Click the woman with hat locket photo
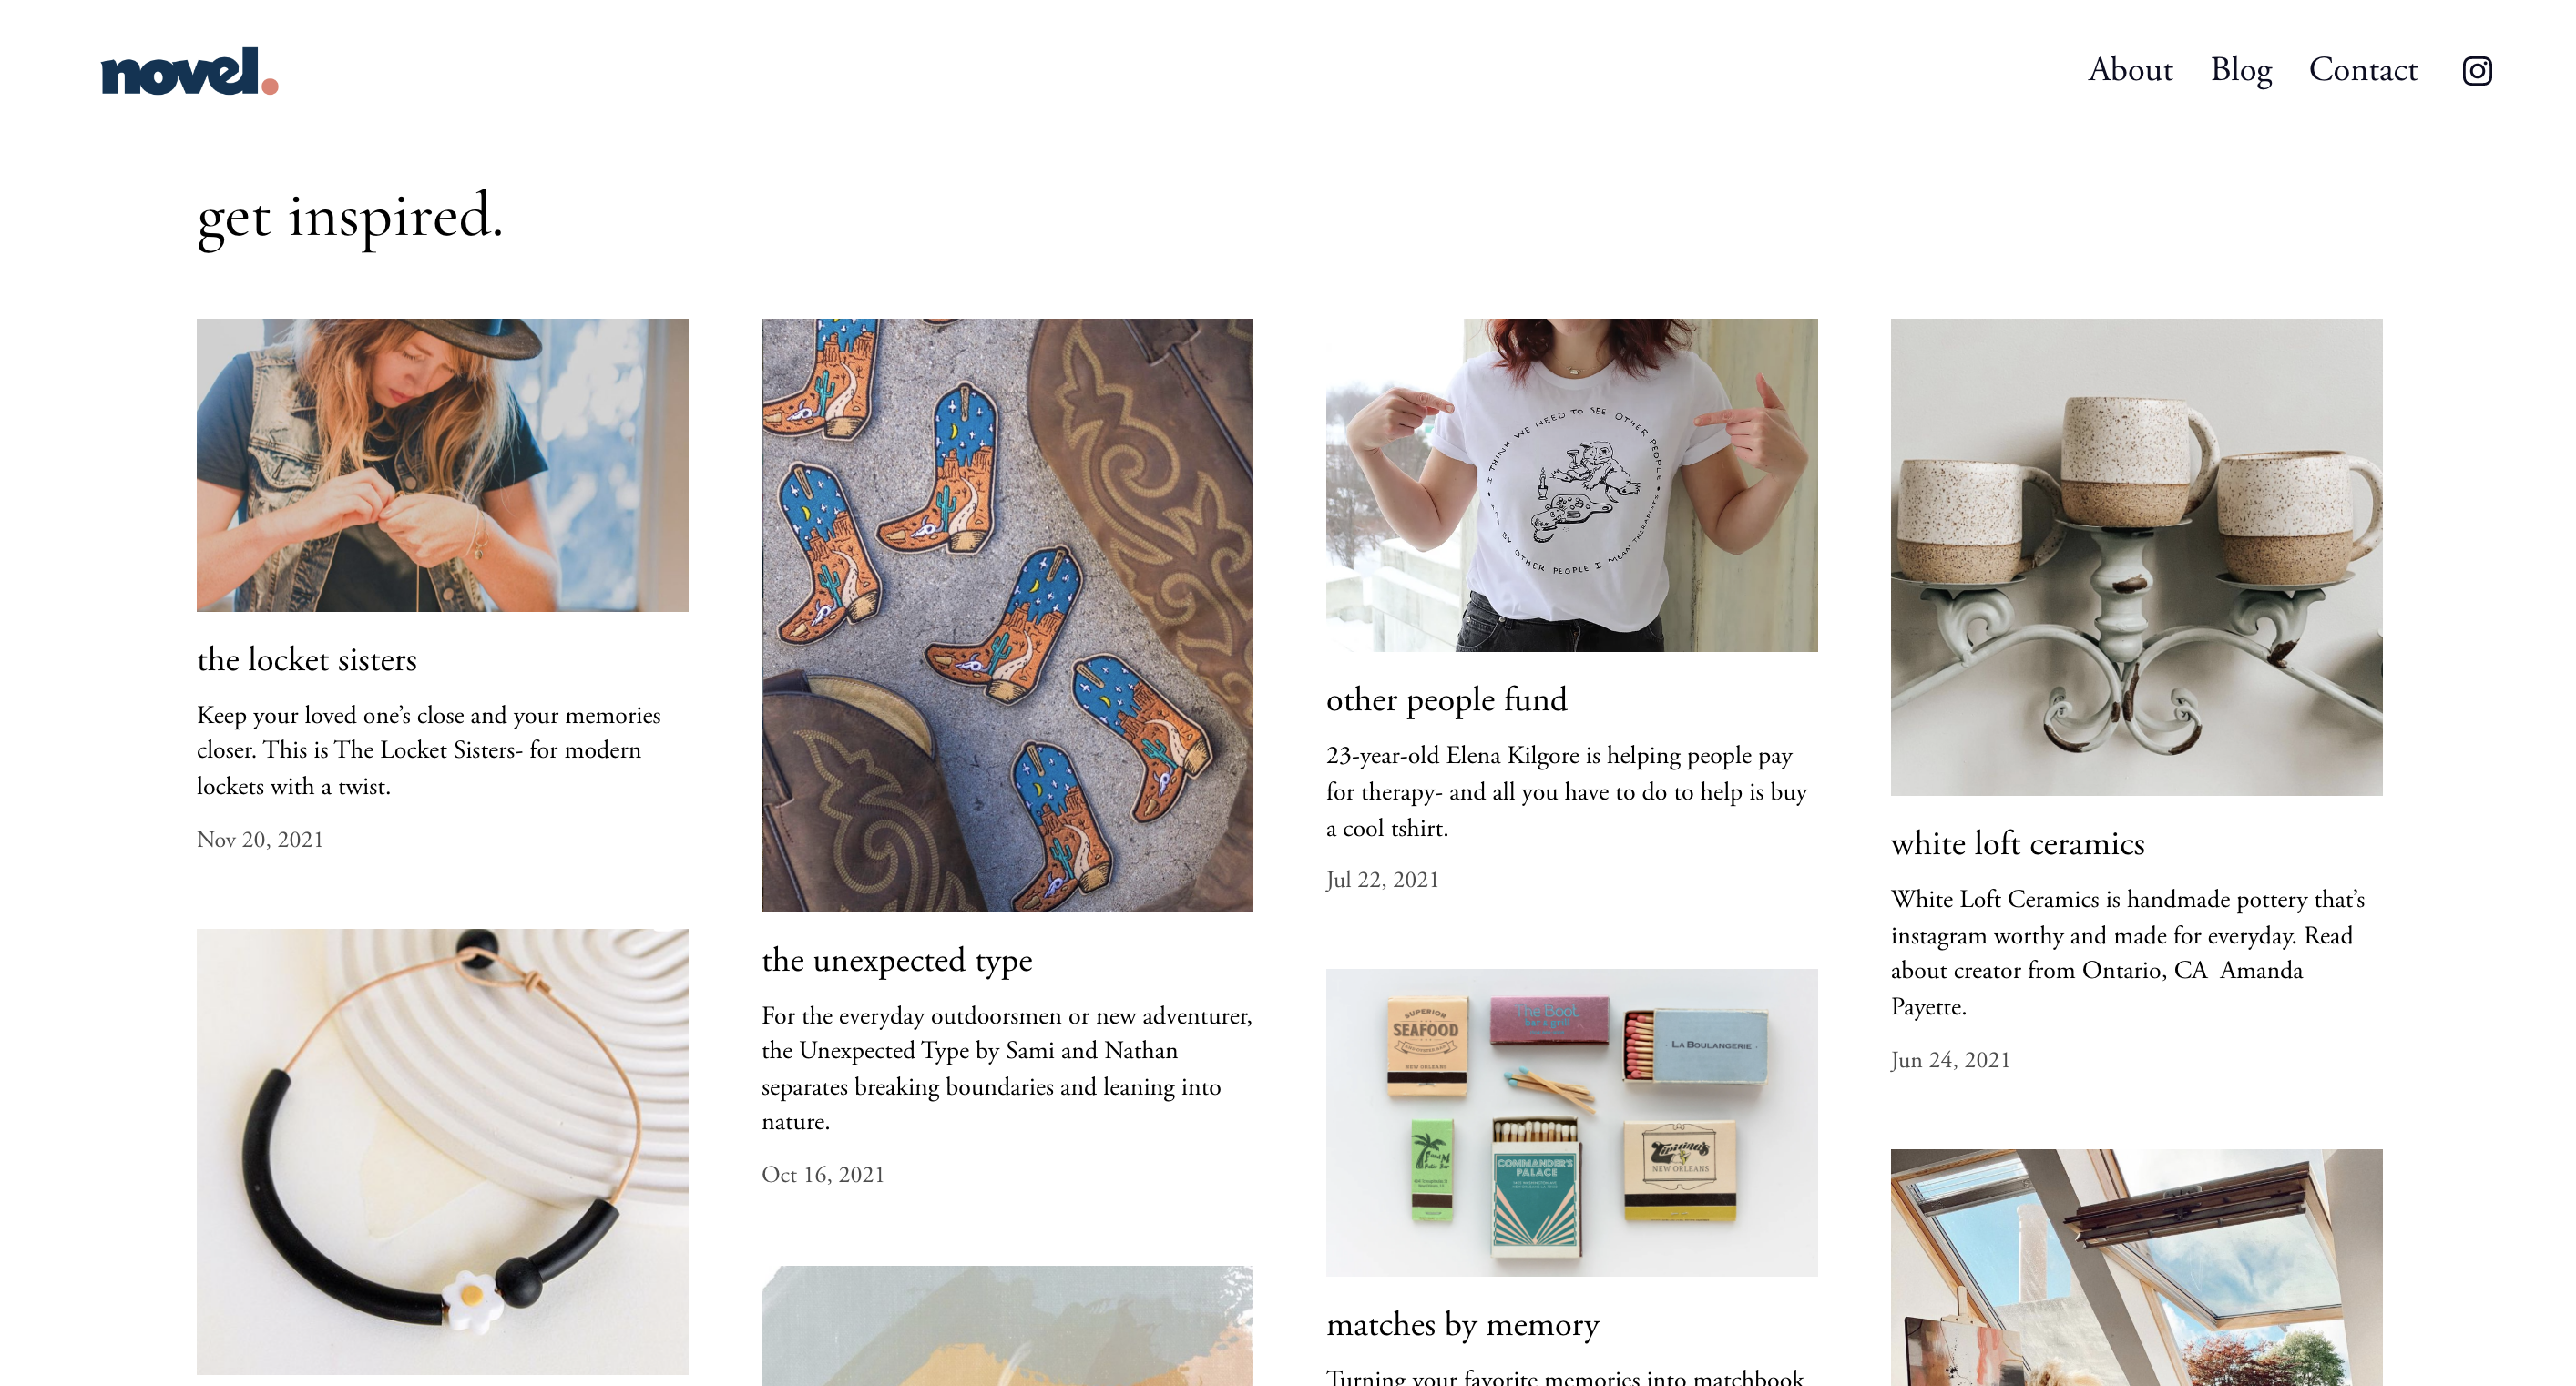Image resolution: width=2576 pixels, height=1386 pixels. tap(442, 465)
